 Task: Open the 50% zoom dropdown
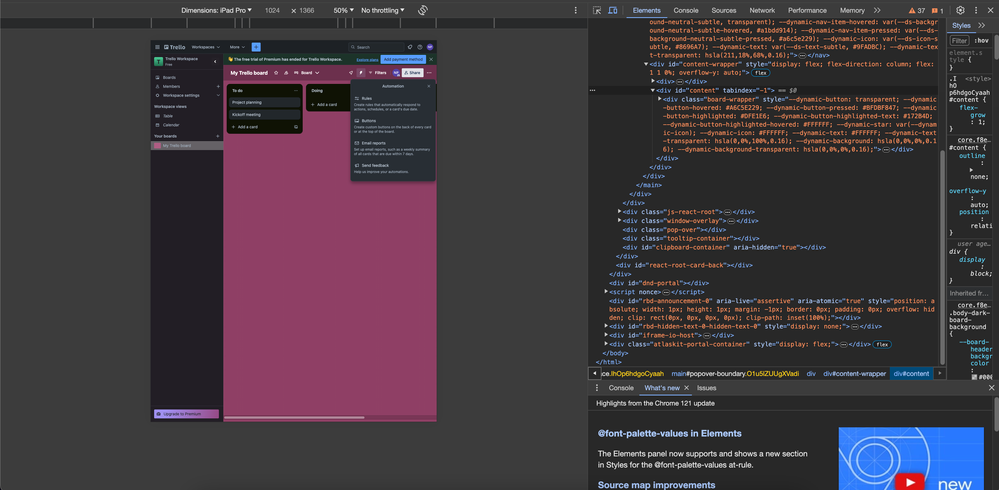point(343,10)
